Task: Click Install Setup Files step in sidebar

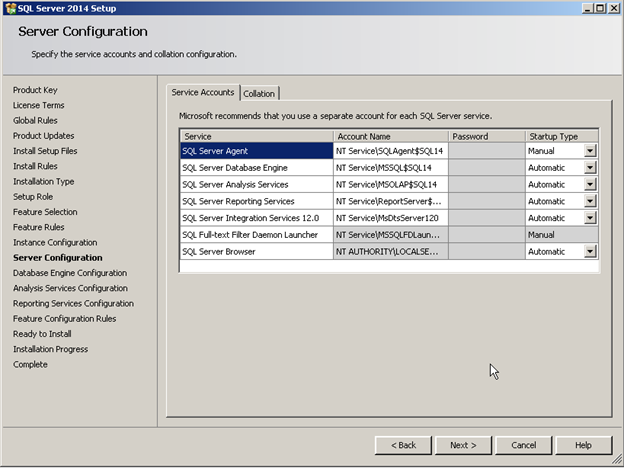Action: click(45, 151)
